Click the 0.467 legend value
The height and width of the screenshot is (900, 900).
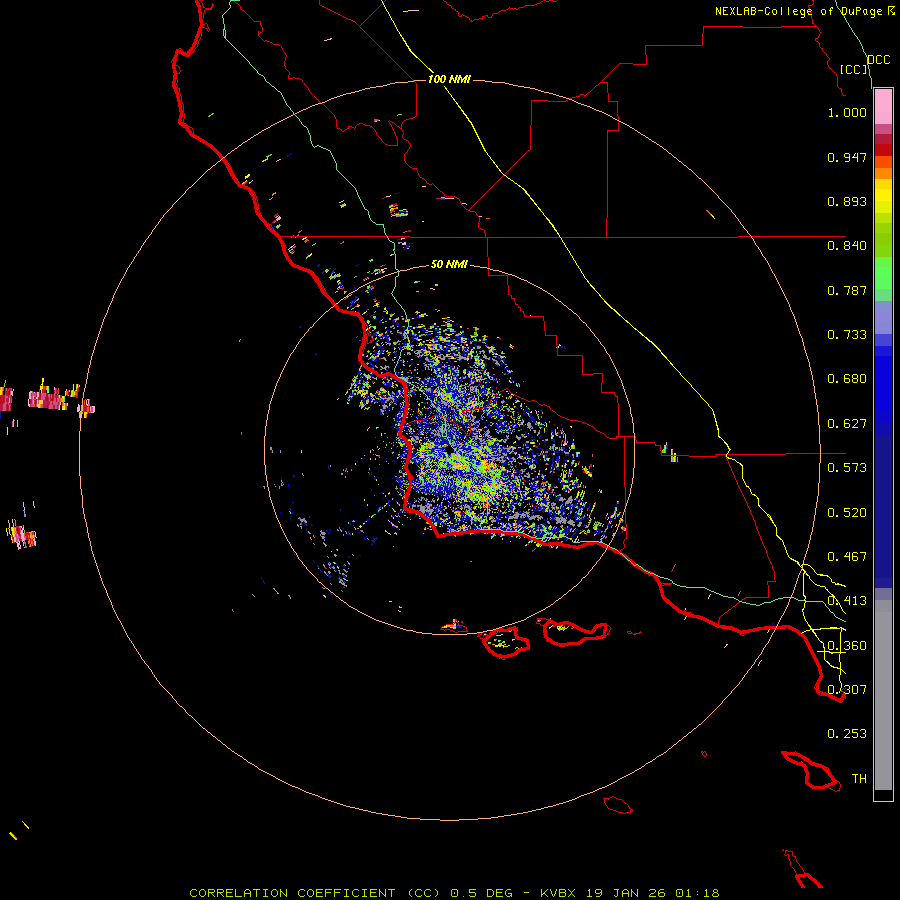pyautogui.click(x=847, y=557)
